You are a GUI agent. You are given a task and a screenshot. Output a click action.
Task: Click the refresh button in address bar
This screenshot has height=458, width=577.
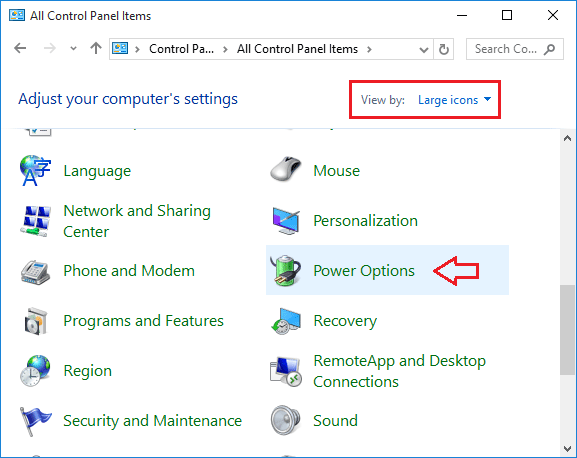tap(444, 49)
